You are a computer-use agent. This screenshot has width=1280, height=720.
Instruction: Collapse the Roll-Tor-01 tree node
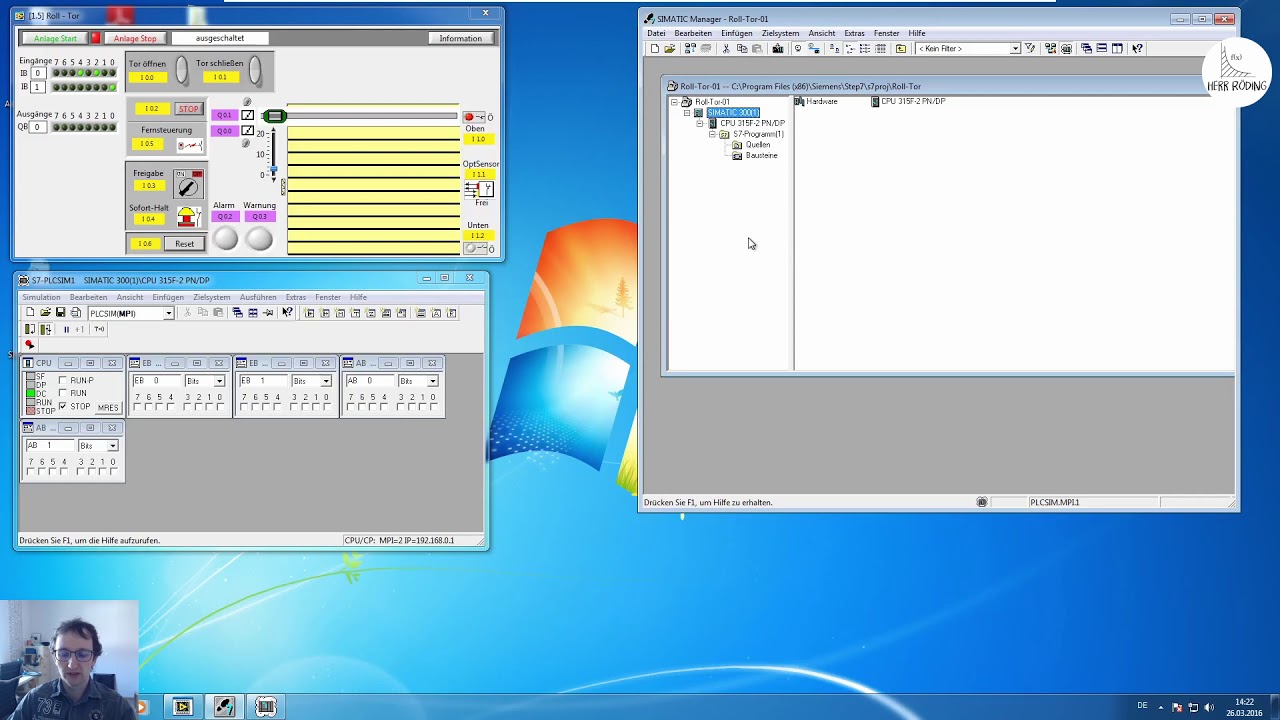click(674, 102)
